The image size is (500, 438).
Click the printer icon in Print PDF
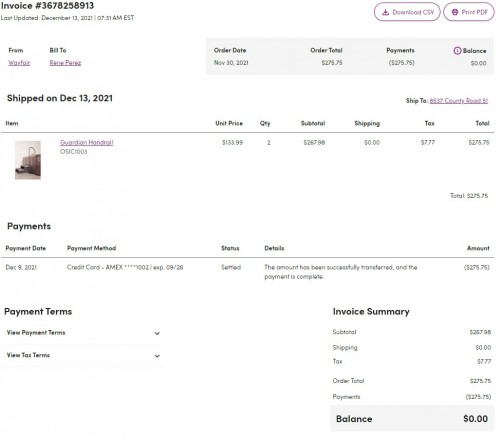point(455,12)
